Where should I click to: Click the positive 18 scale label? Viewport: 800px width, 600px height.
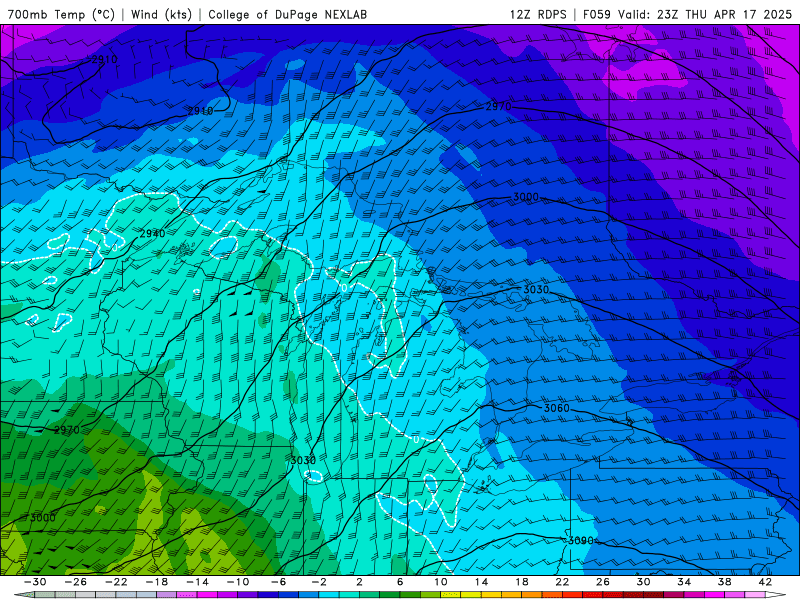click(x=521, y=582)
